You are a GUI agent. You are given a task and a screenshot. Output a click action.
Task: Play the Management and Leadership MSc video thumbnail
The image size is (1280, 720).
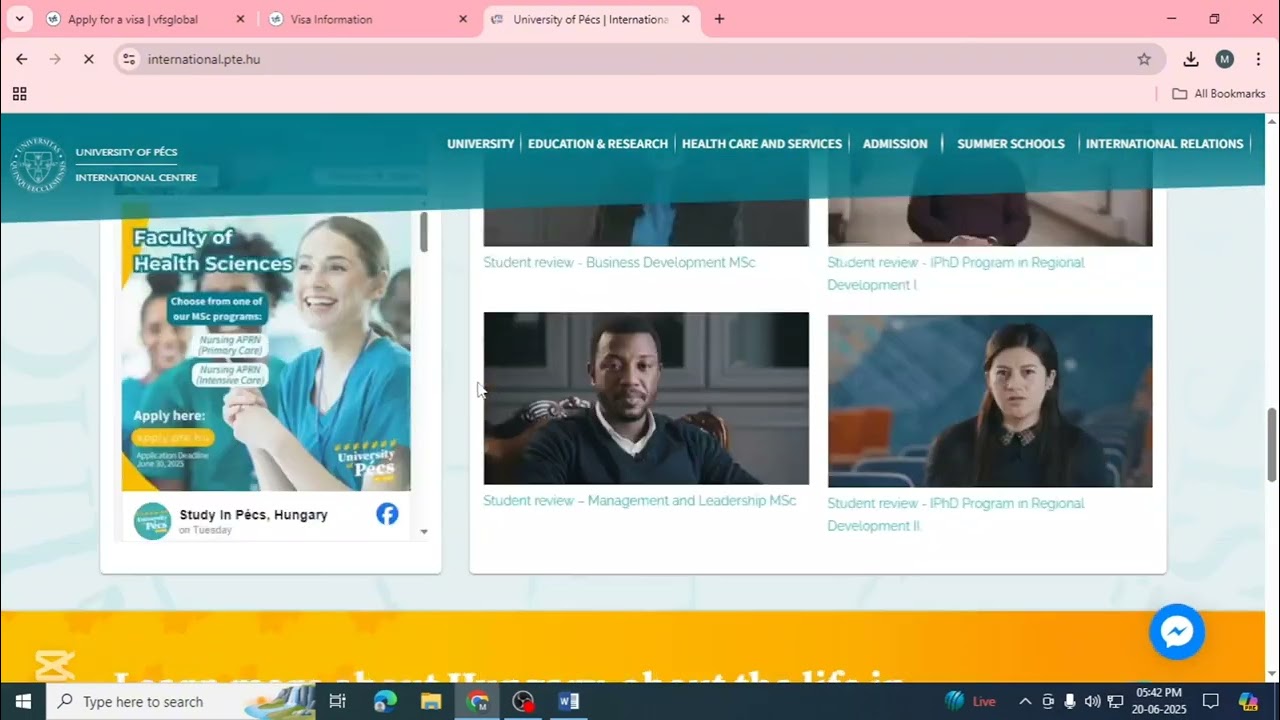pos(646,398)
